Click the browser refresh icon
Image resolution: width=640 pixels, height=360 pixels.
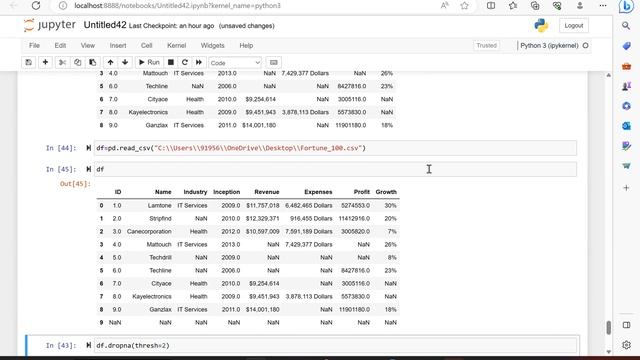click(x=36, y=6)
